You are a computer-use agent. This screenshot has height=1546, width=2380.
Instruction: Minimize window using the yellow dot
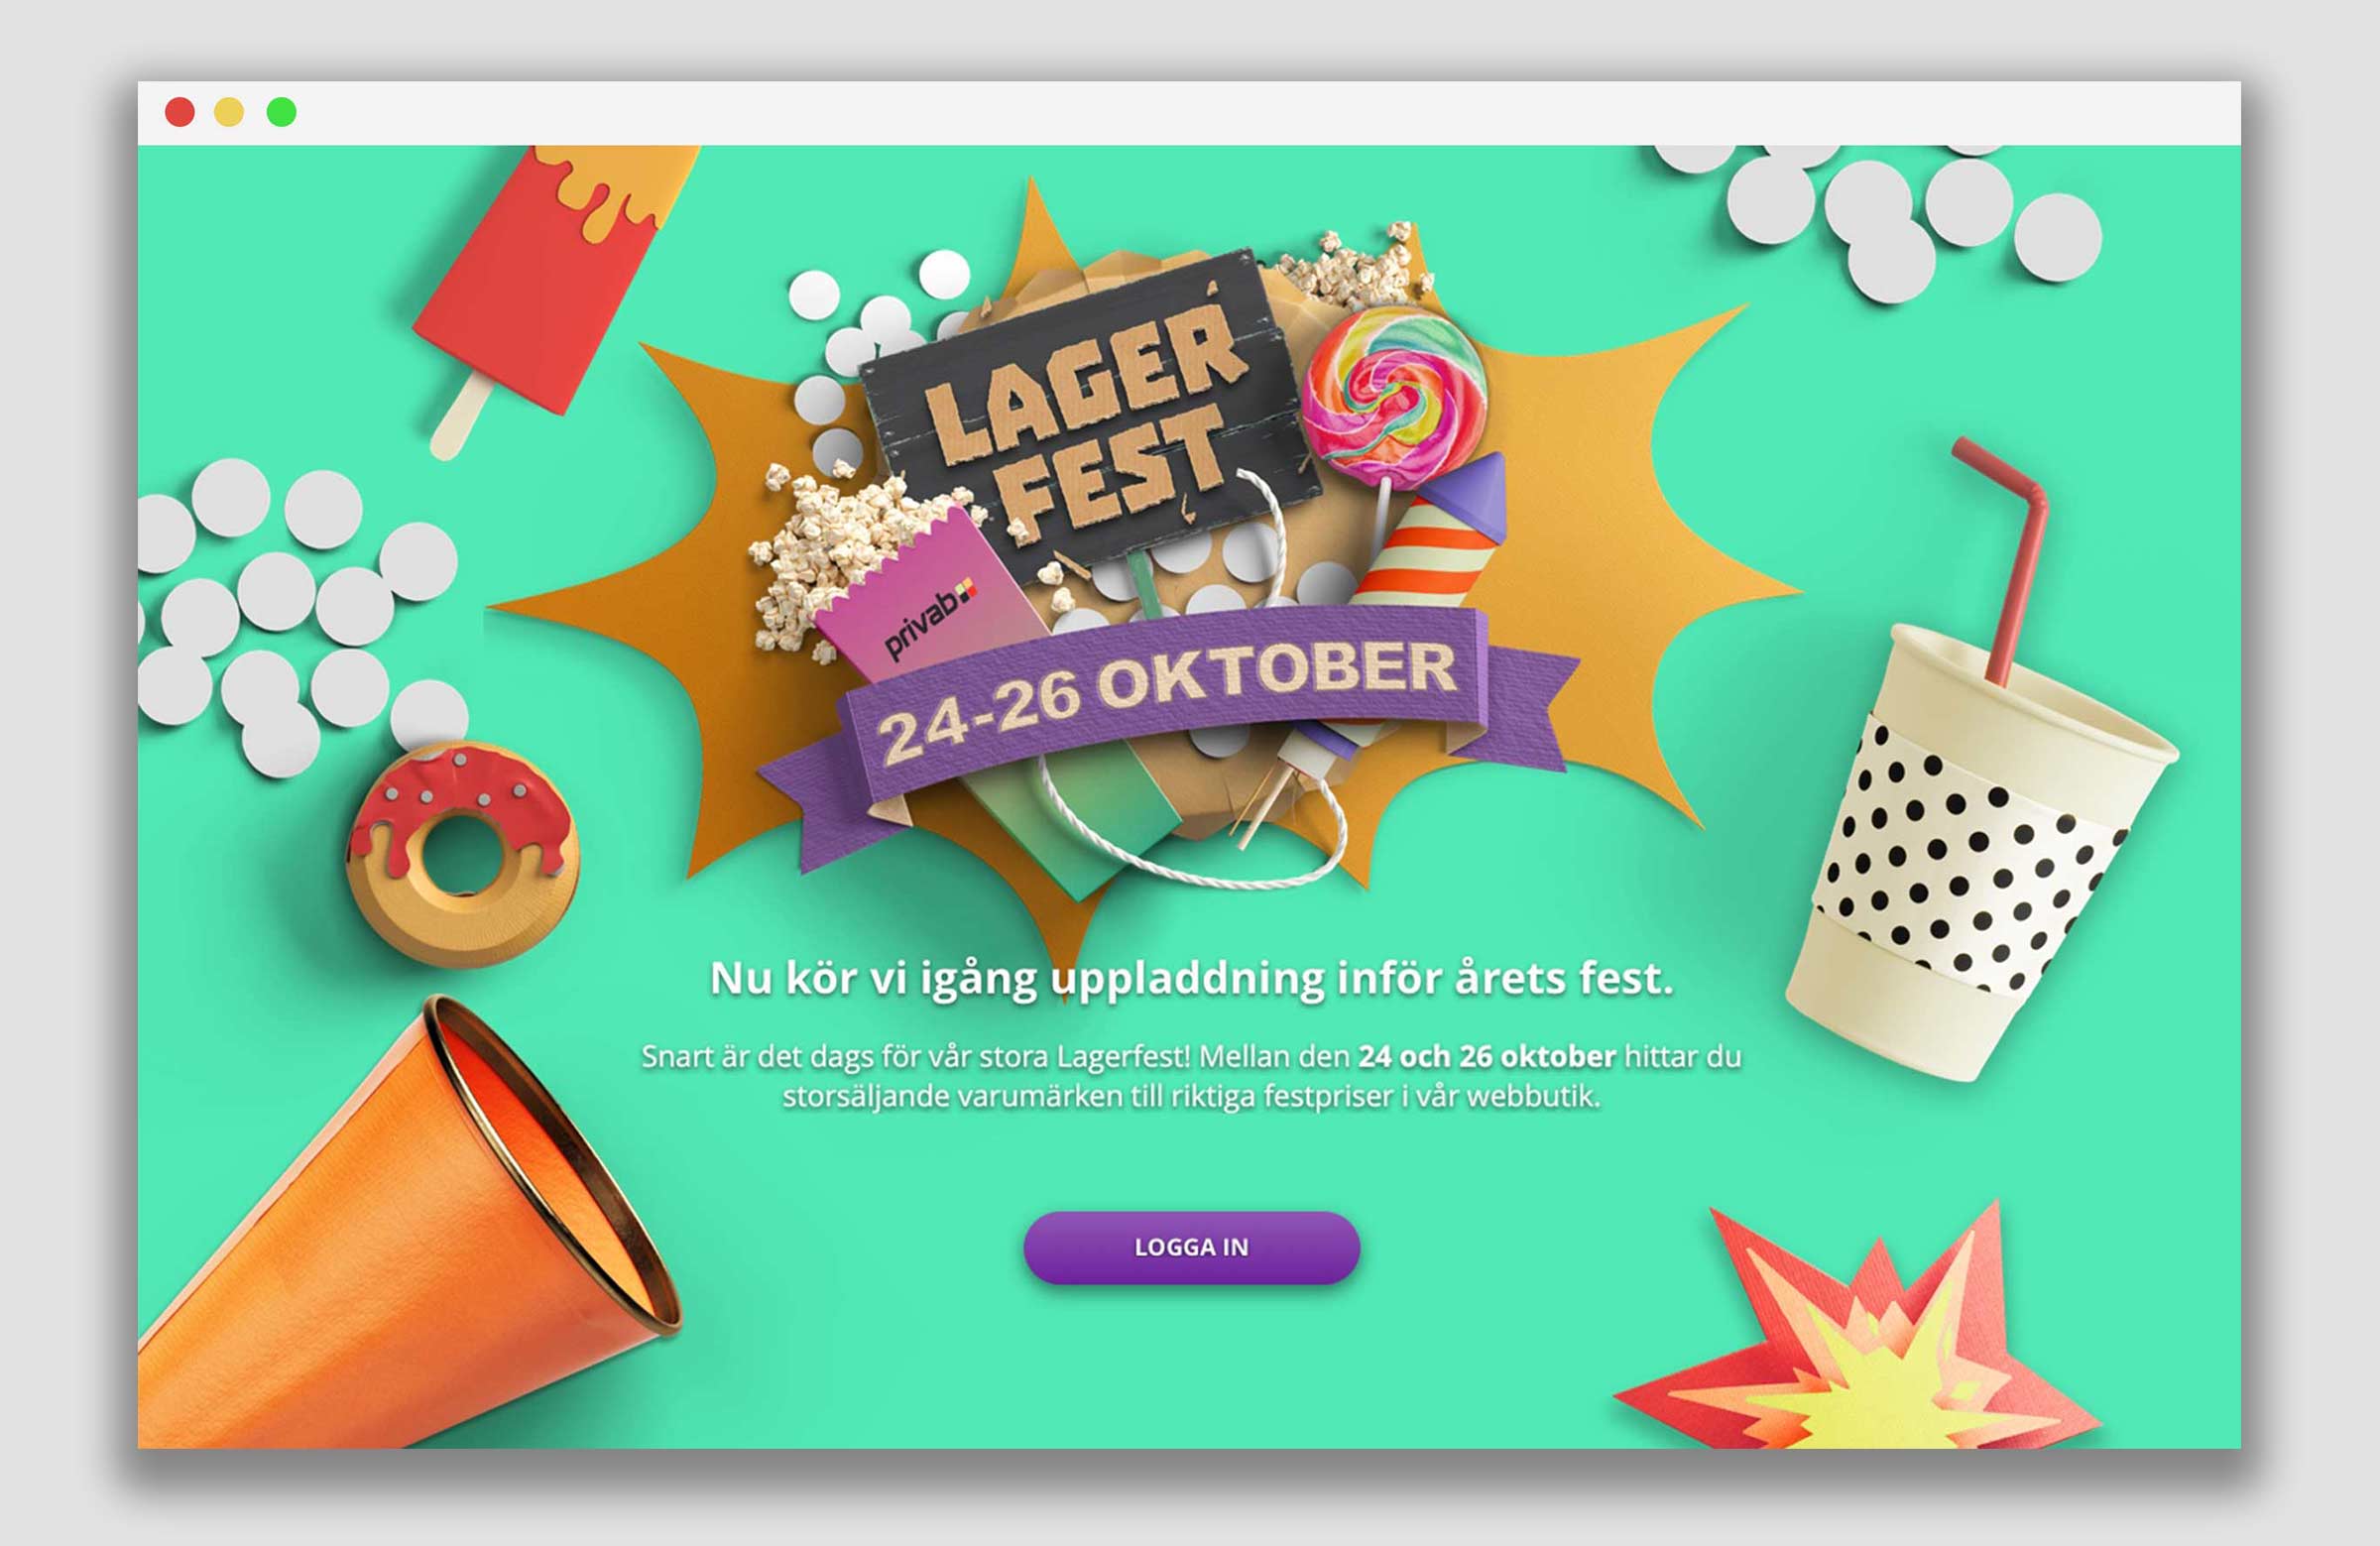[x=229, y=112]
